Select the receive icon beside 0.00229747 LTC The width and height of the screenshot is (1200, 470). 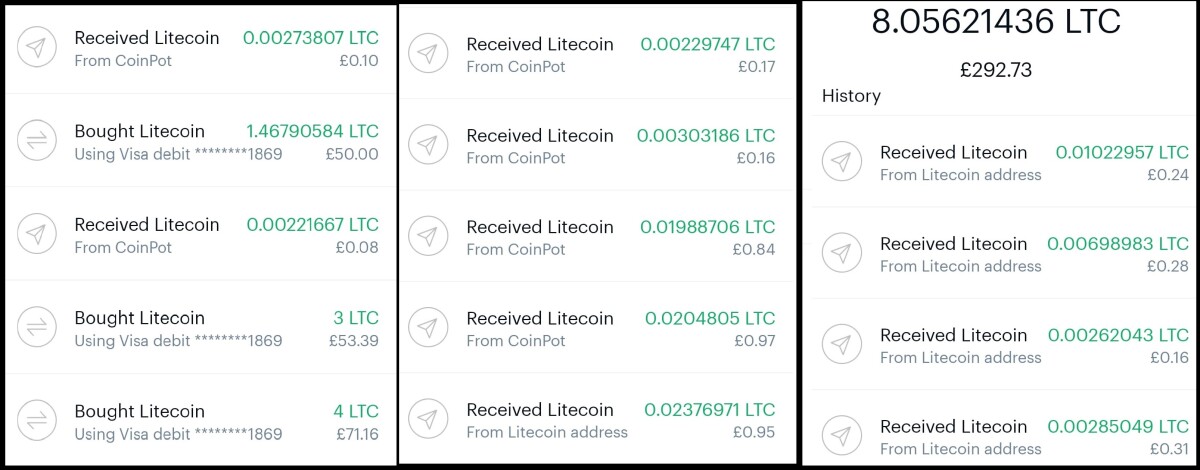pos(428,54)
